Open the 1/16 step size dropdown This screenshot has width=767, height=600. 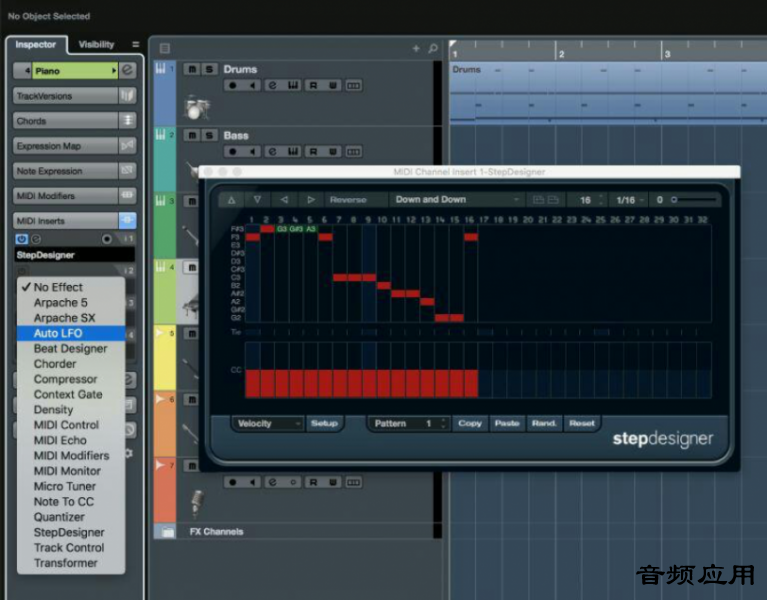(630, 200)
